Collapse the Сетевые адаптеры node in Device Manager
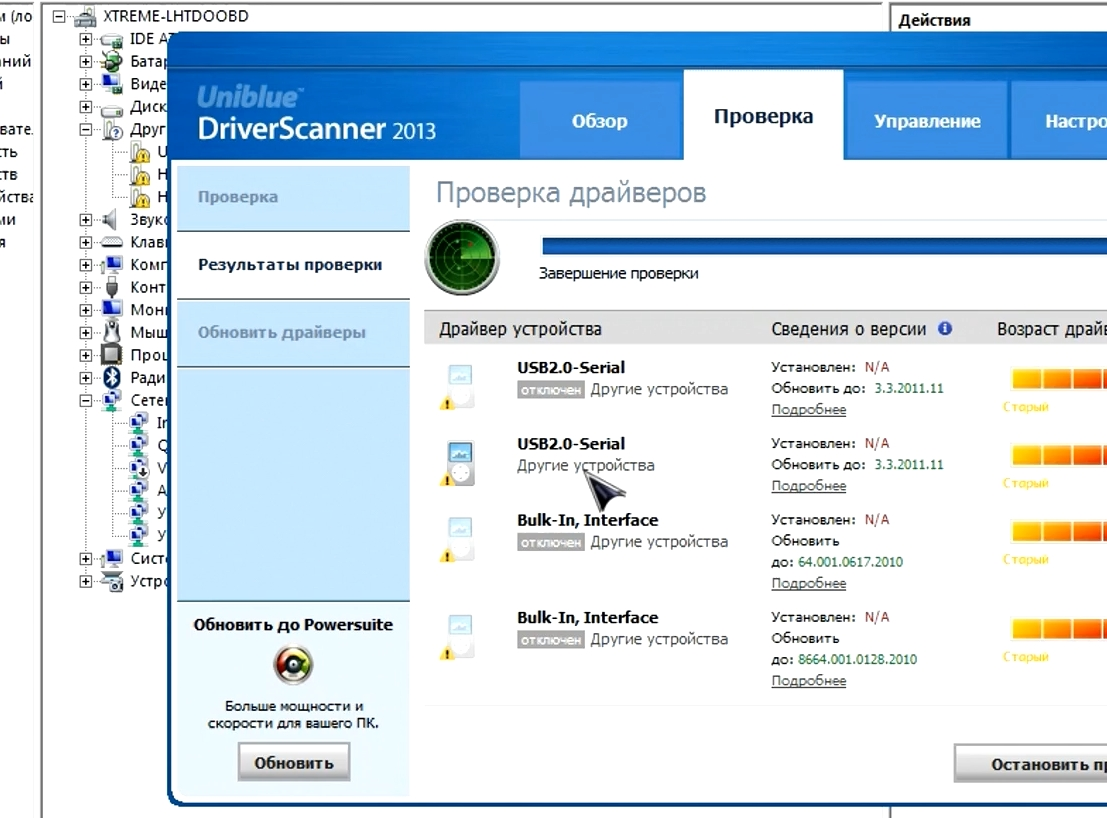1107x818 pixels. tap(85, 400)
